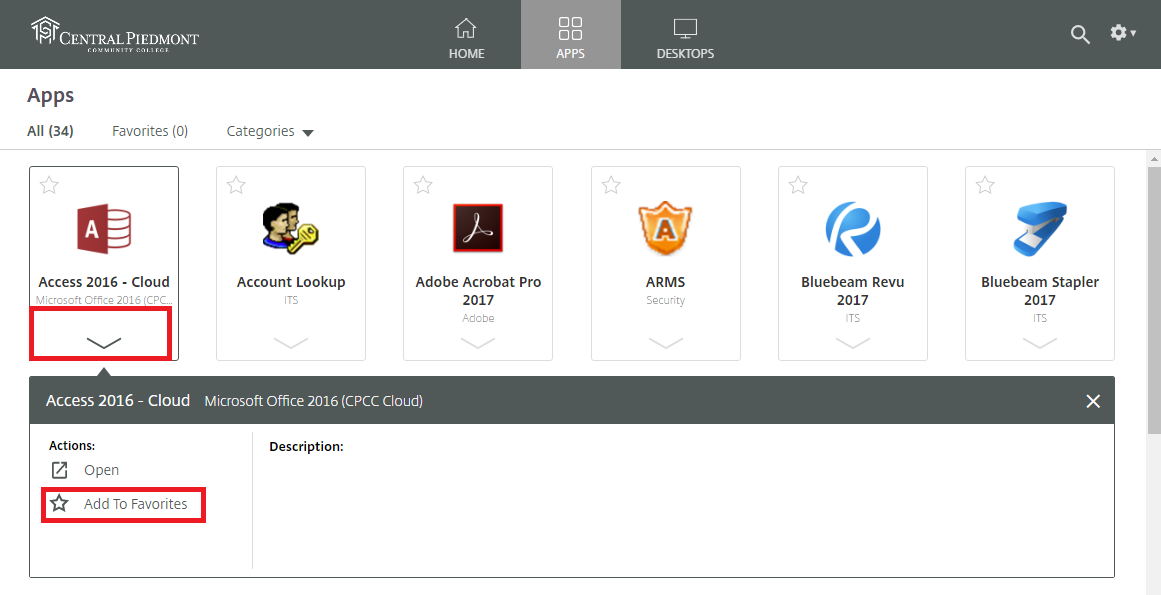Open the Categories dropdown
Viewport: 1161px width, 595px height.
click(x=270, y=131)
